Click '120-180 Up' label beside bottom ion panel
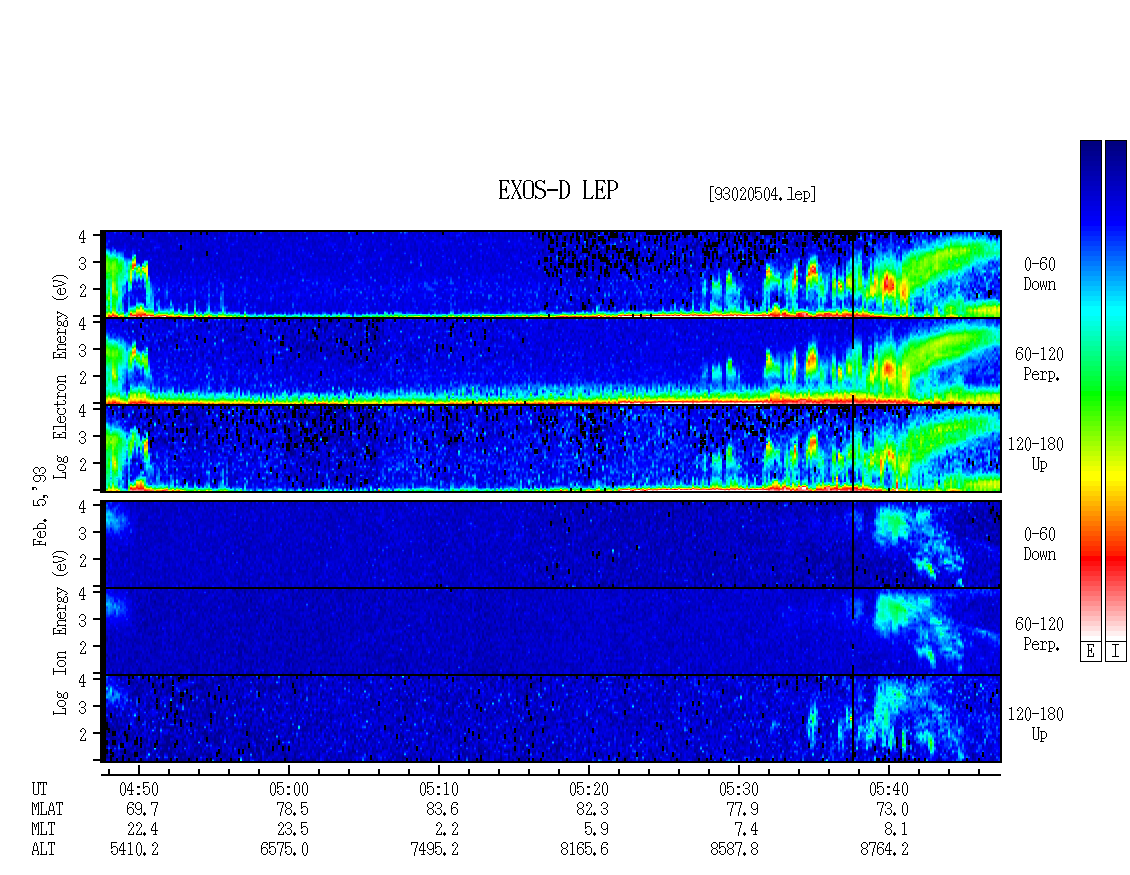This screenshot has width=1130, height=875. tap(1036, 724)
